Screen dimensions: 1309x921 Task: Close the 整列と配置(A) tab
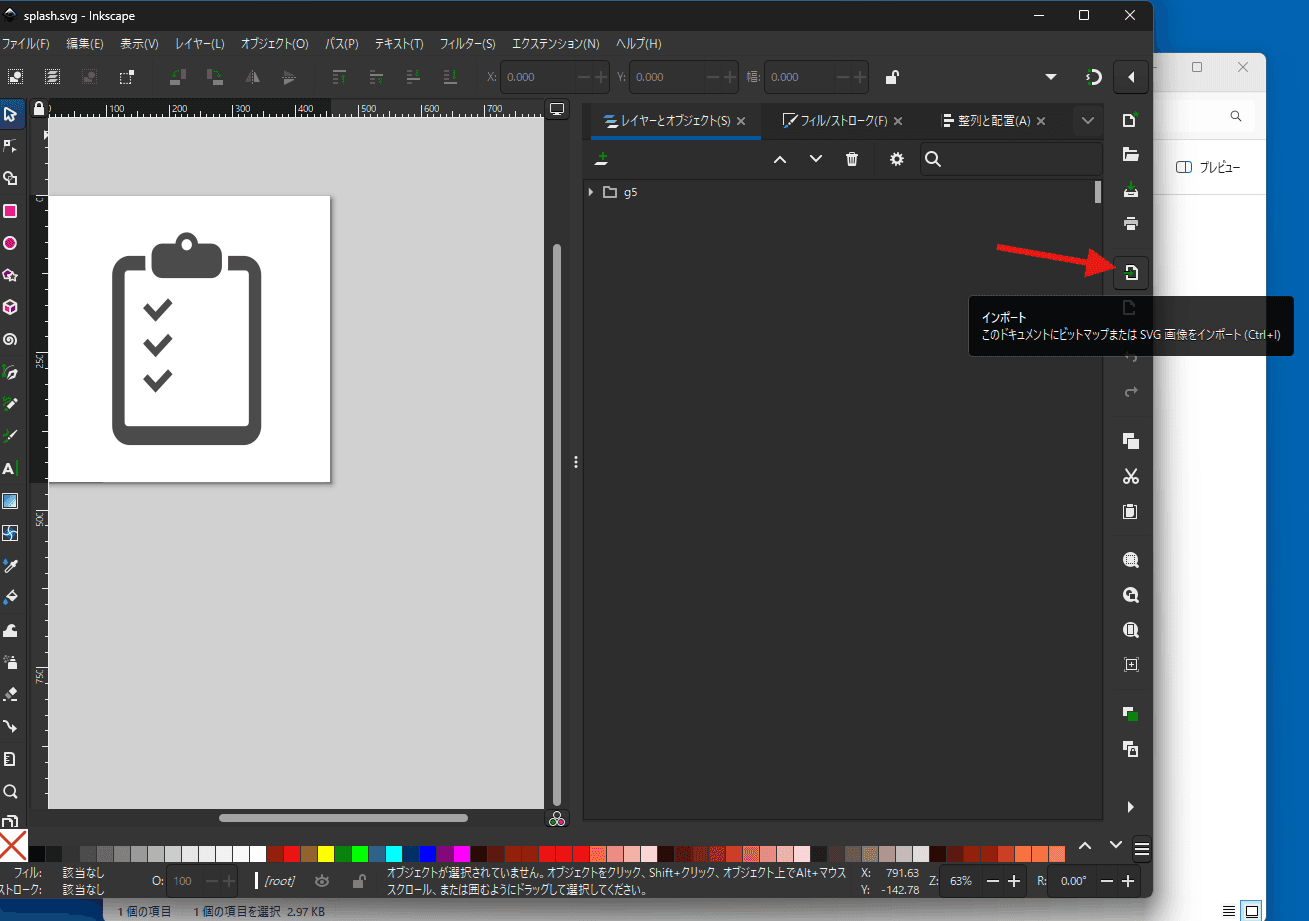point(1041,121)
